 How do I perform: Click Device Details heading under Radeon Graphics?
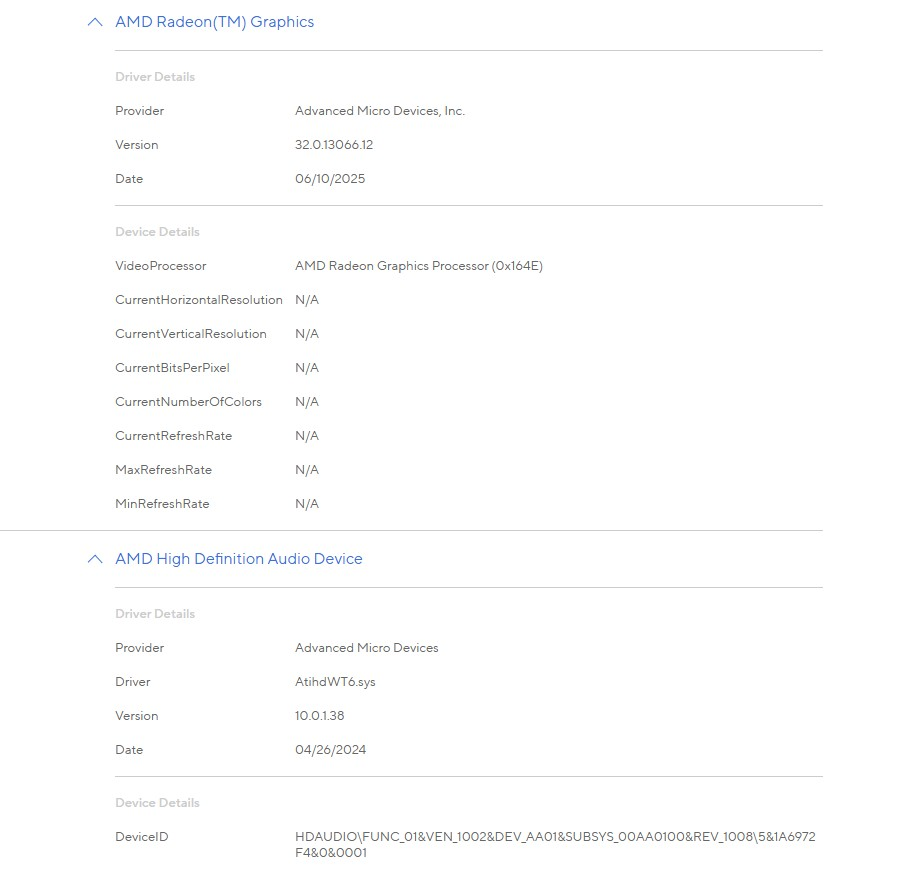click(157, 232)
